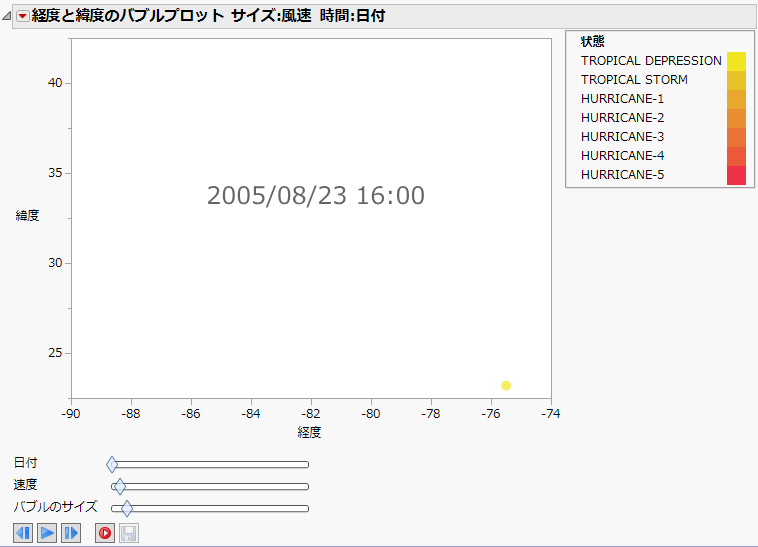Select the HURRICANE-4 legend color swatch
758x547 pixels.
pos(736,156)
